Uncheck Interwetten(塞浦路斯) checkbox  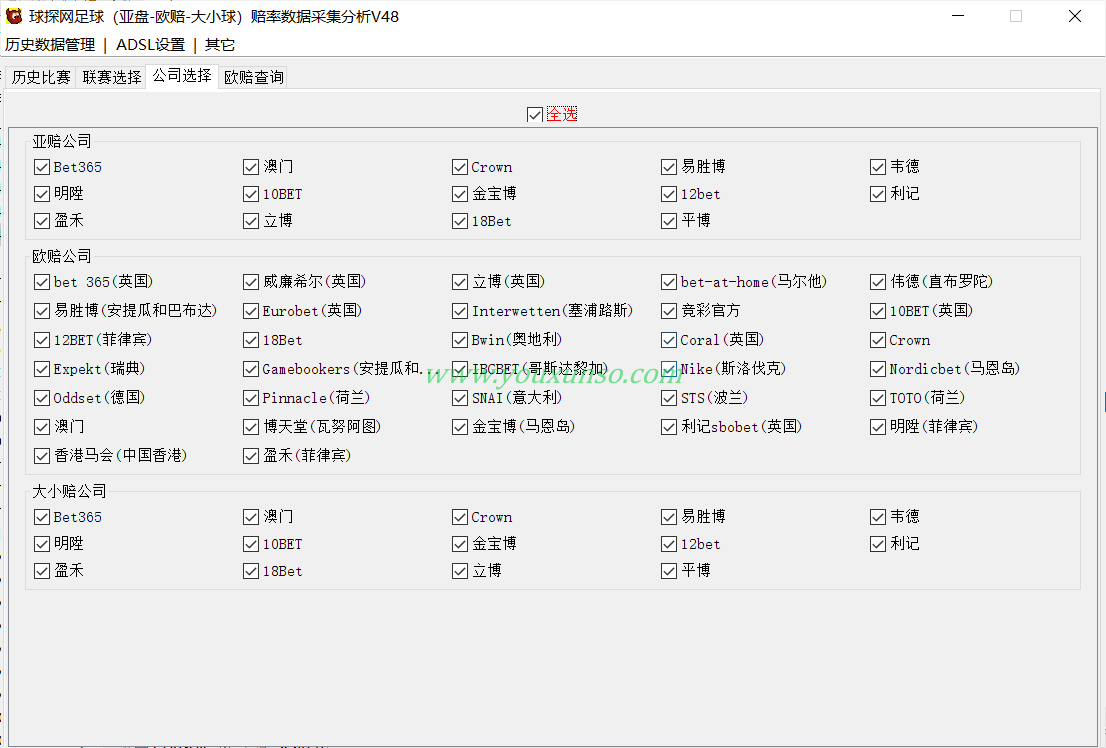pyautogui.click(x=460, y=311)
